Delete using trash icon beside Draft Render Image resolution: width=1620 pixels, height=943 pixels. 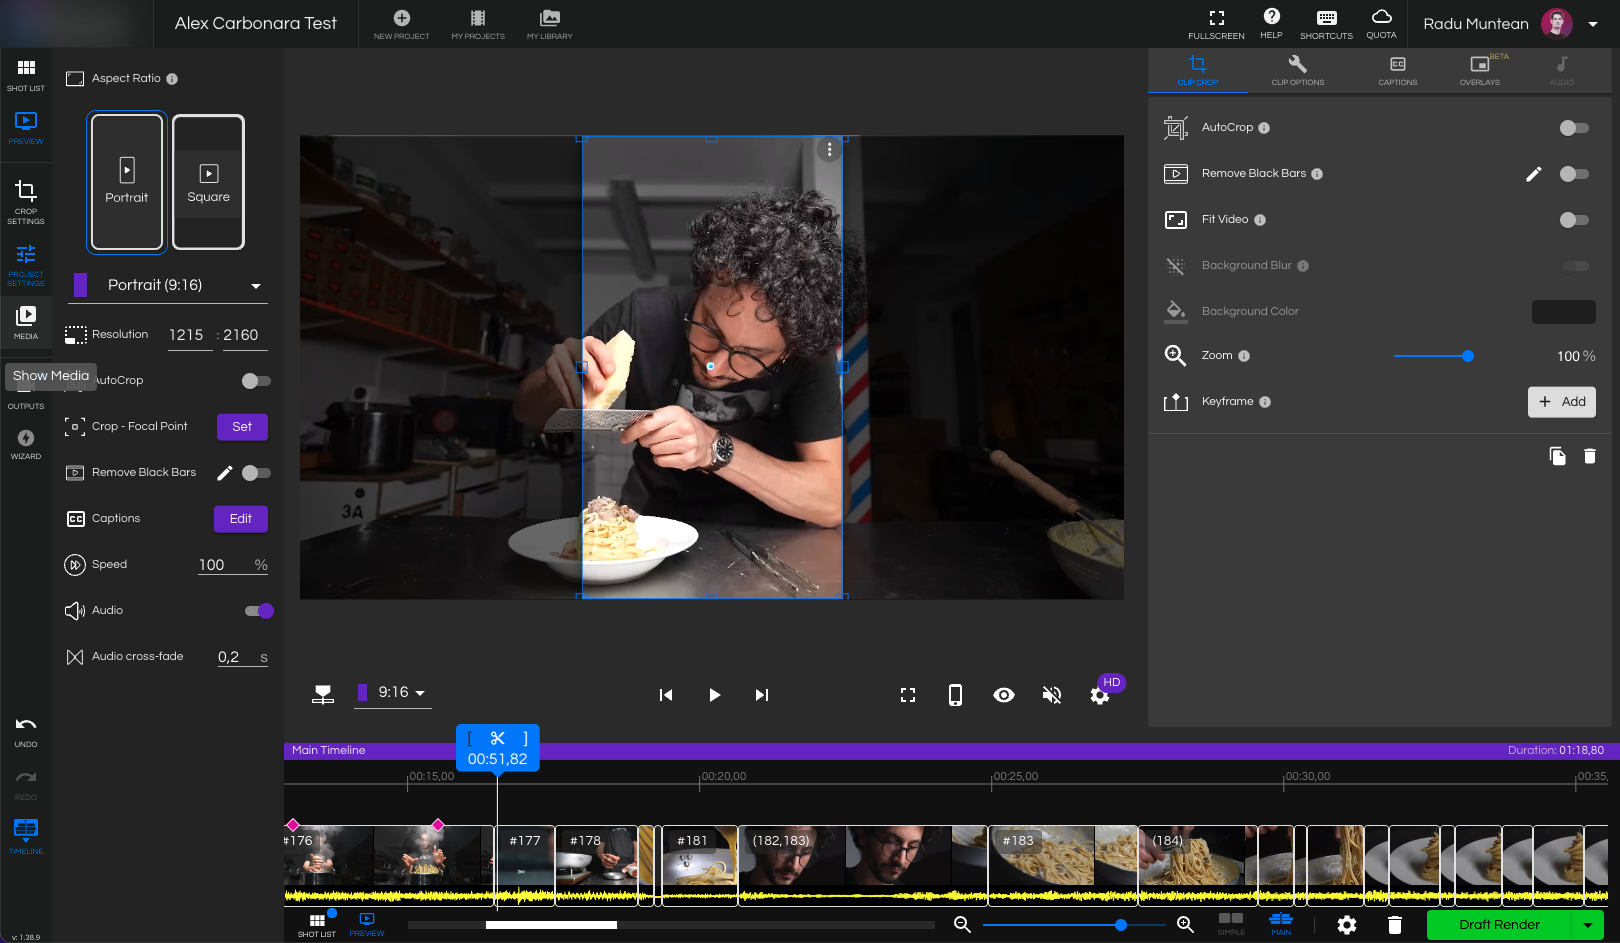coord(1395,925)
